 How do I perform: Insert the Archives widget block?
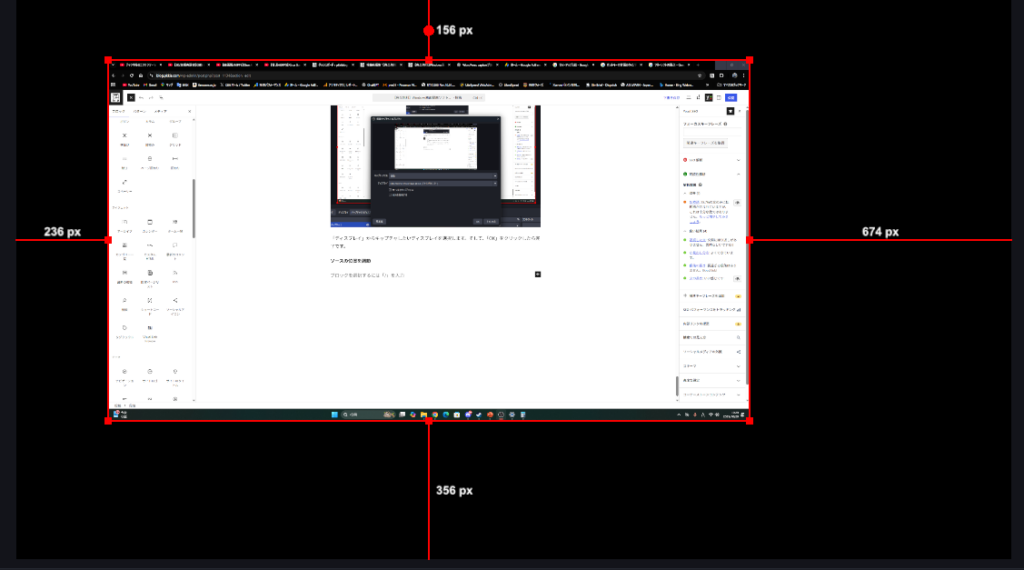125,226
